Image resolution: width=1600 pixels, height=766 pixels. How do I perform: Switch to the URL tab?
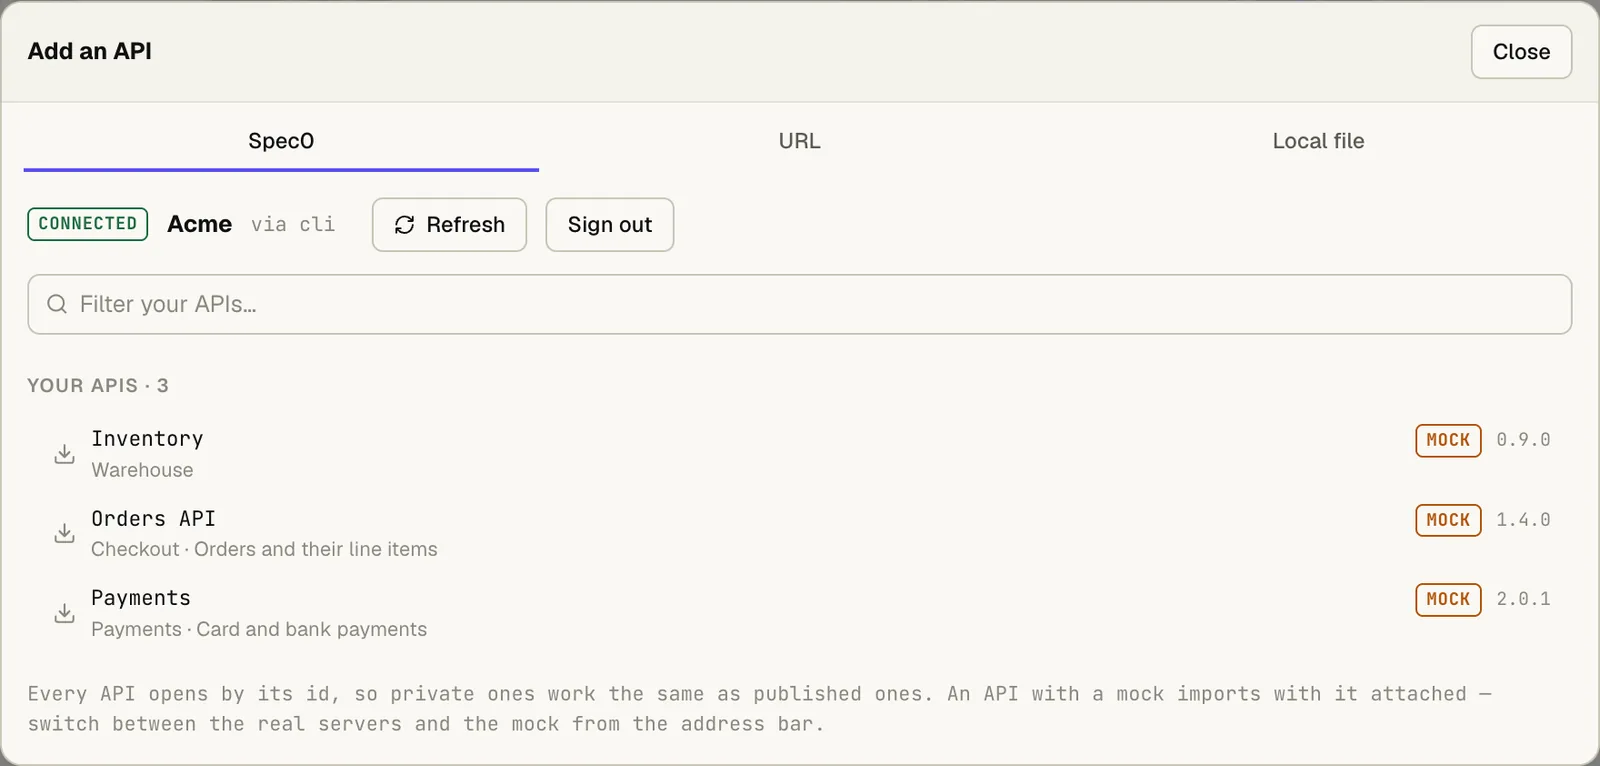[799, 141]
